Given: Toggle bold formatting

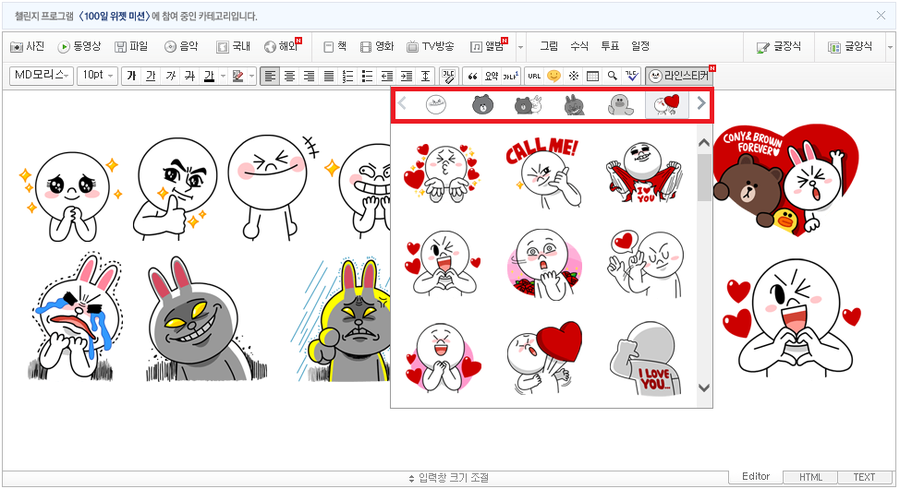Looking at the screenshot, I should tap(131, 76).
